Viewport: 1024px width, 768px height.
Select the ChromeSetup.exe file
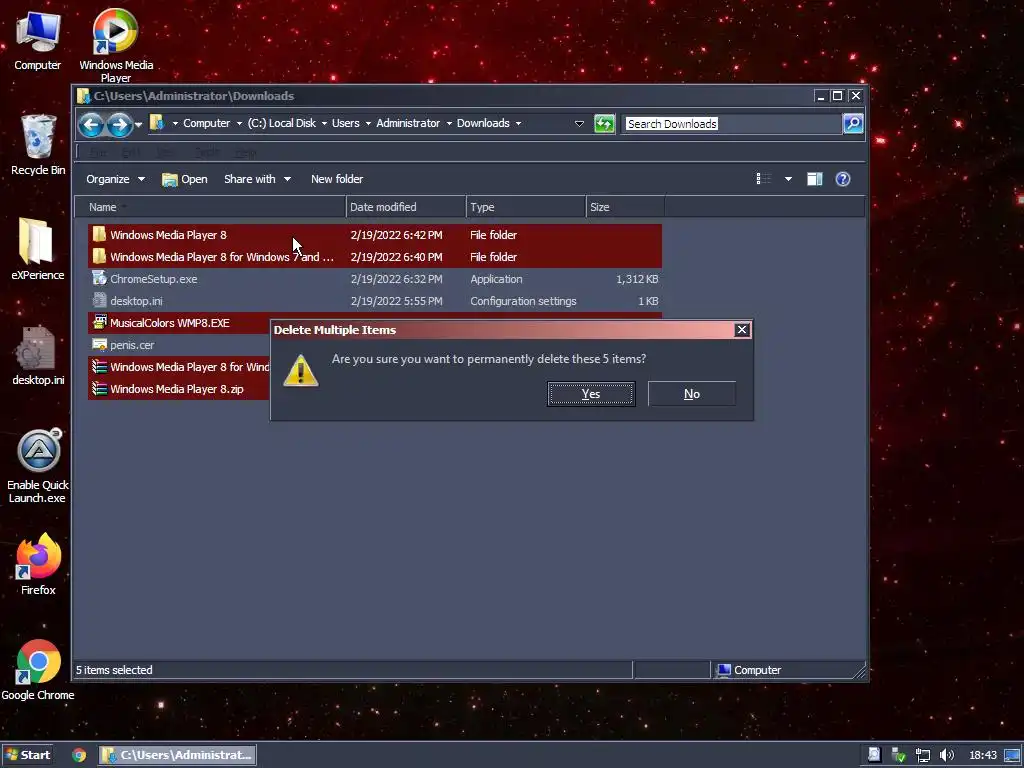click(x=375, y=279)
